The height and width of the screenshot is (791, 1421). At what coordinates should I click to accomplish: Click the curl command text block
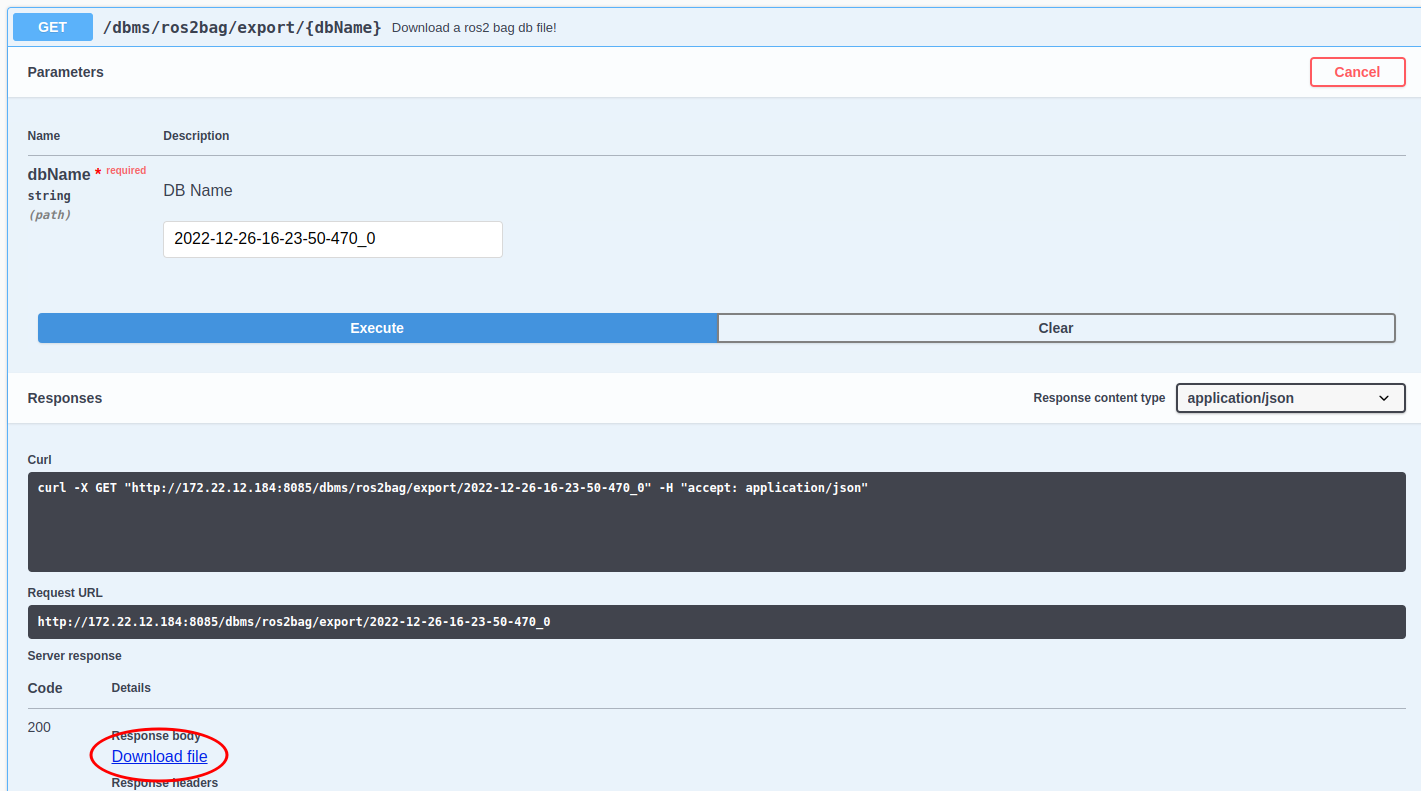451,487
